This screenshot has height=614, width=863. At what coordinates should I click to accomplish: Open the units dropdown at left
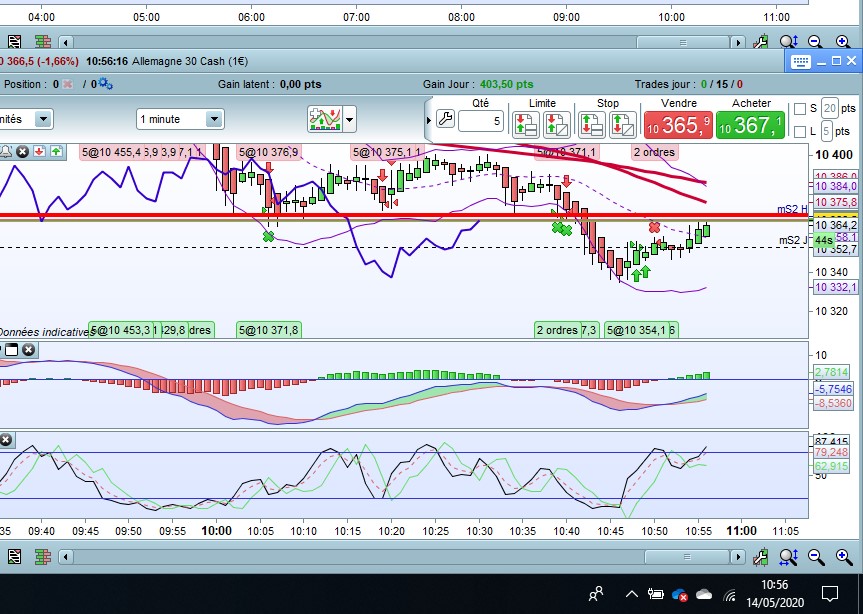[43, 119]
